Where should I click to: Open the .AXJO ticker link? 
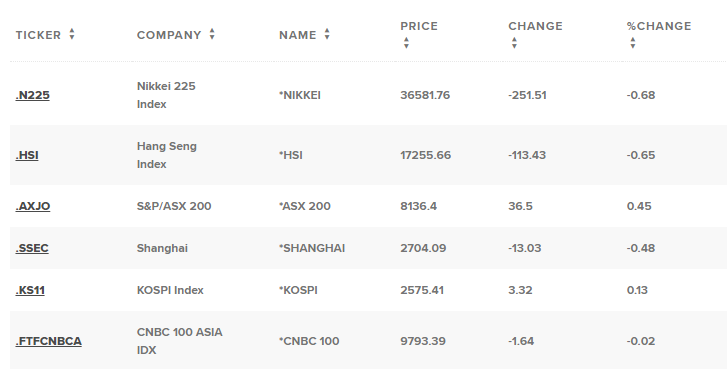click(33, 206)
